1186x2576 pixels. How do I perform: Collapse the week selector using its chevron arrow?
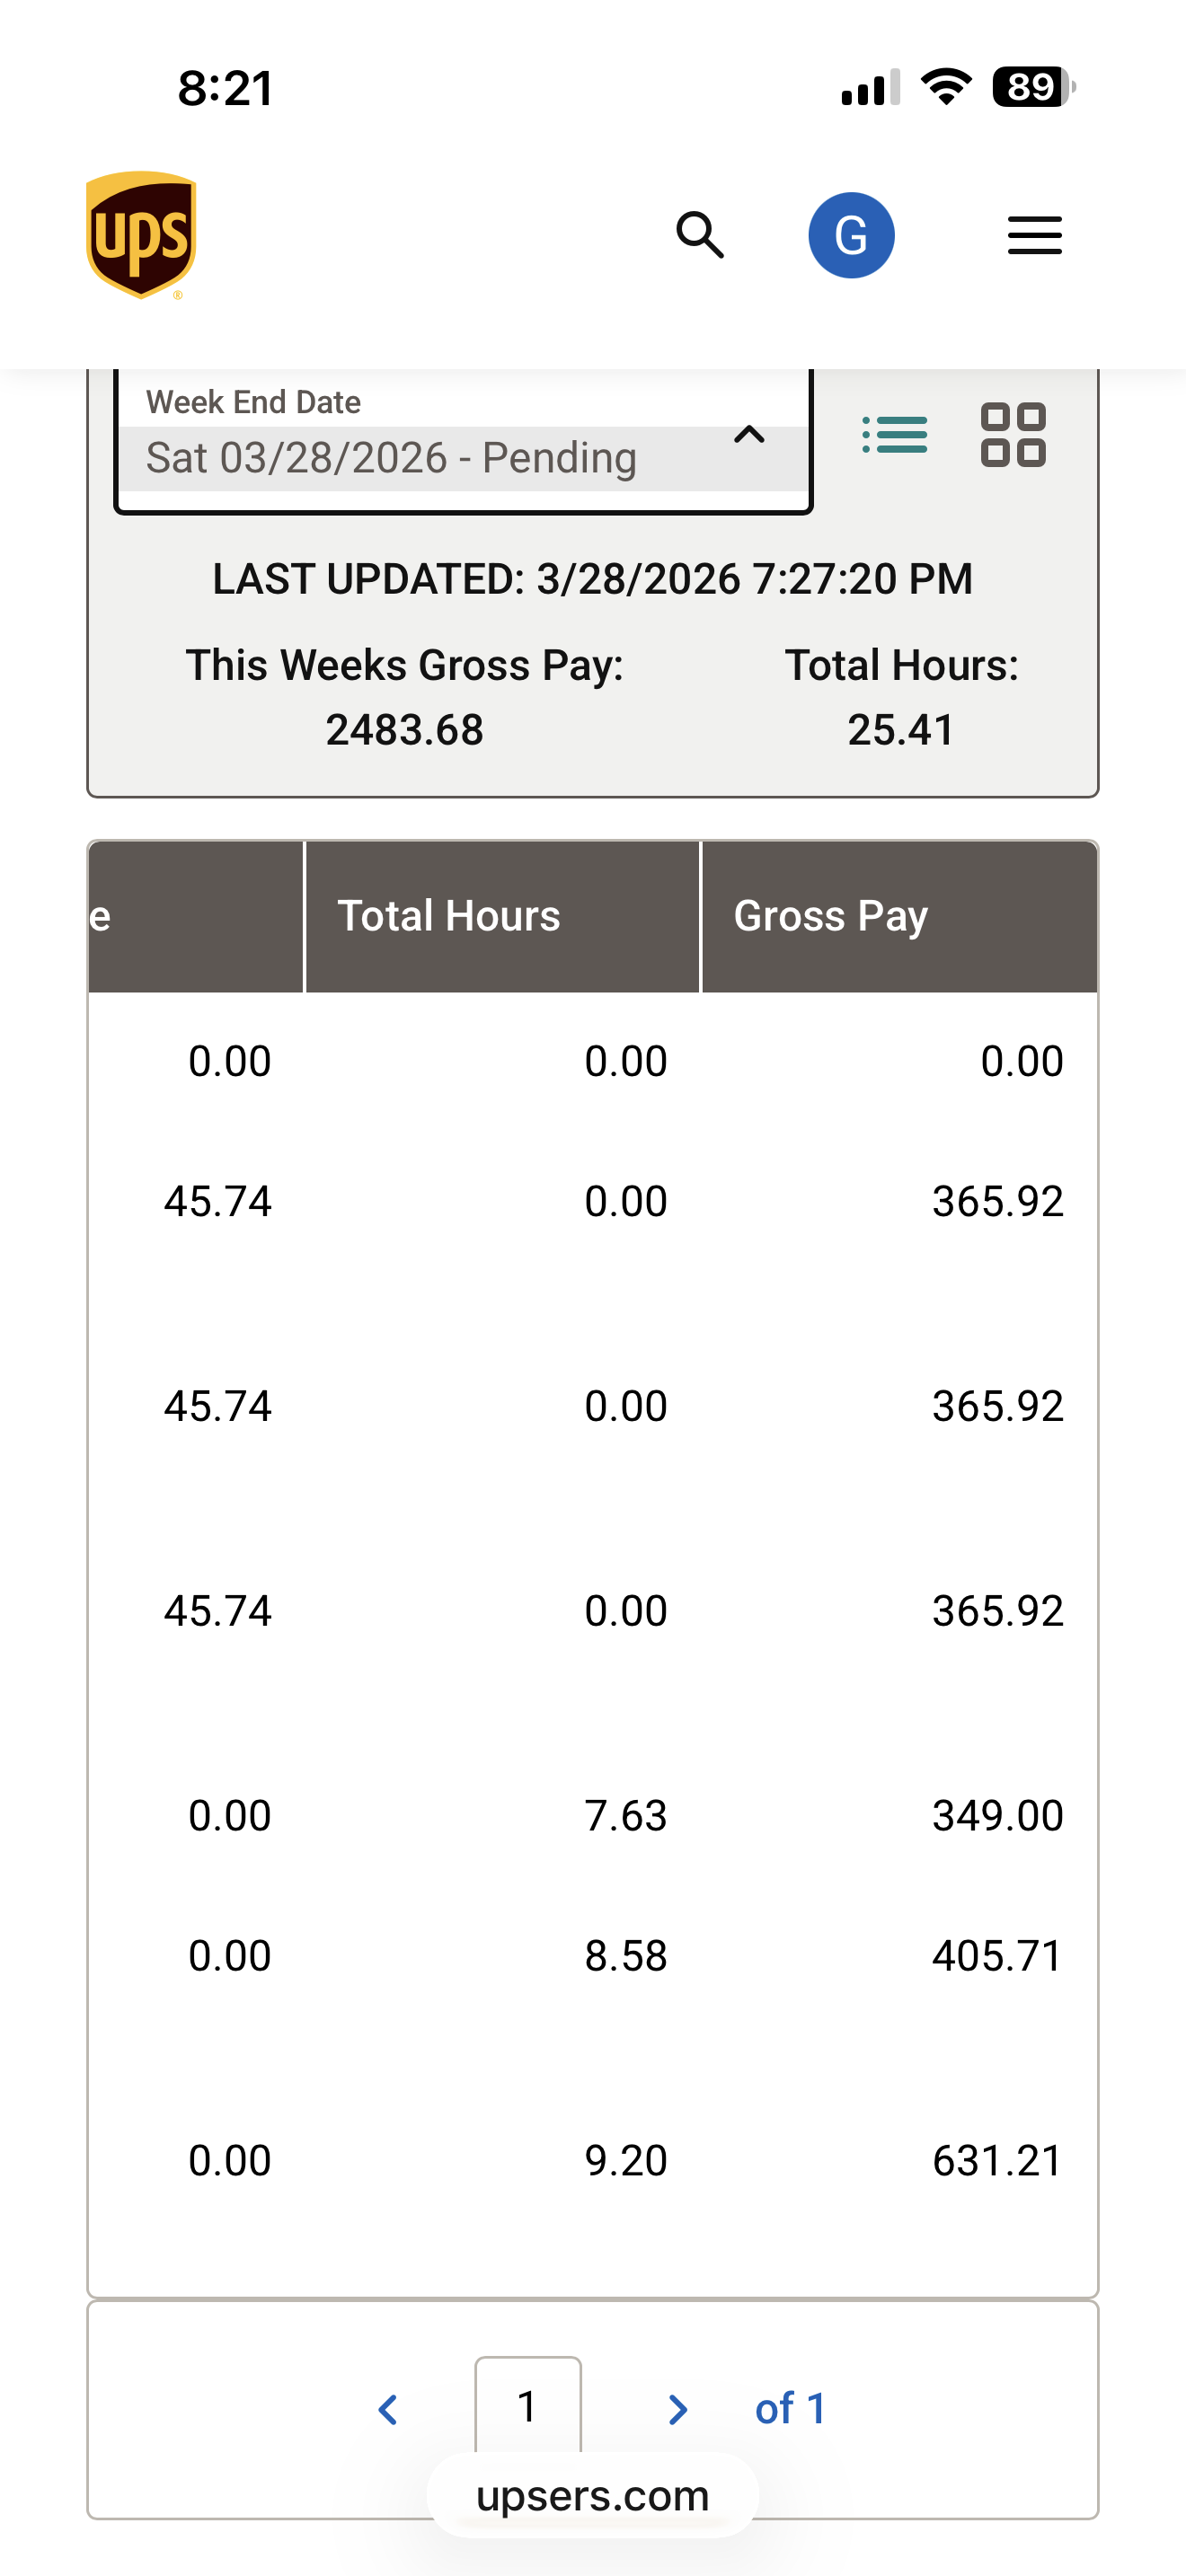749,435
